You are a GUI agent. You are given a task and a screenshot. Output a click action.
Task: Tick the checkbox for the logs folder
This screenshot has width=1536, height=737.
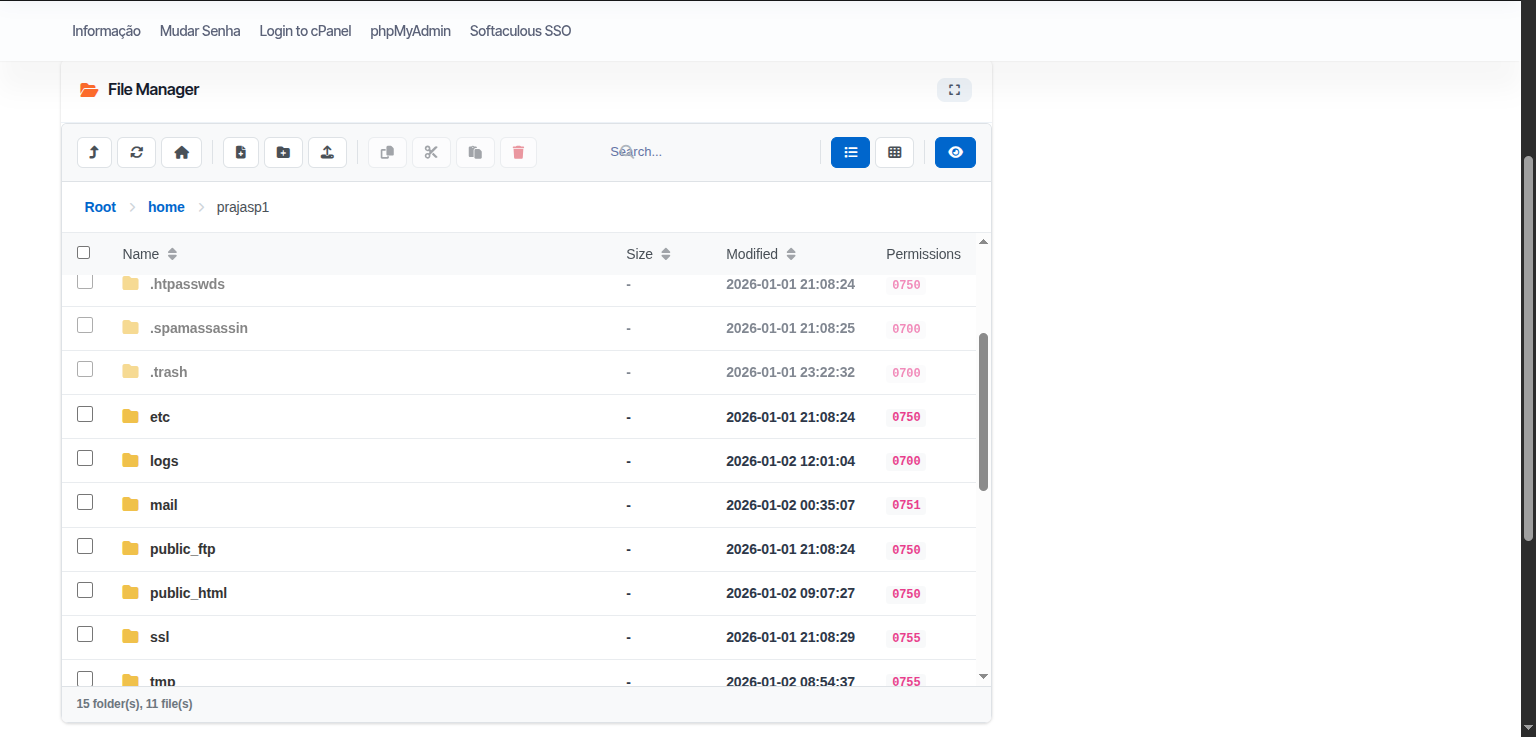85,457
